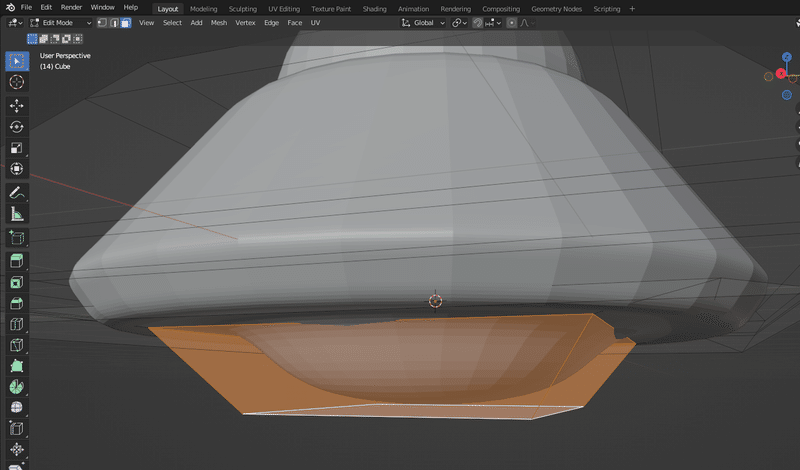Open the Mesh menu

point(218,22)
